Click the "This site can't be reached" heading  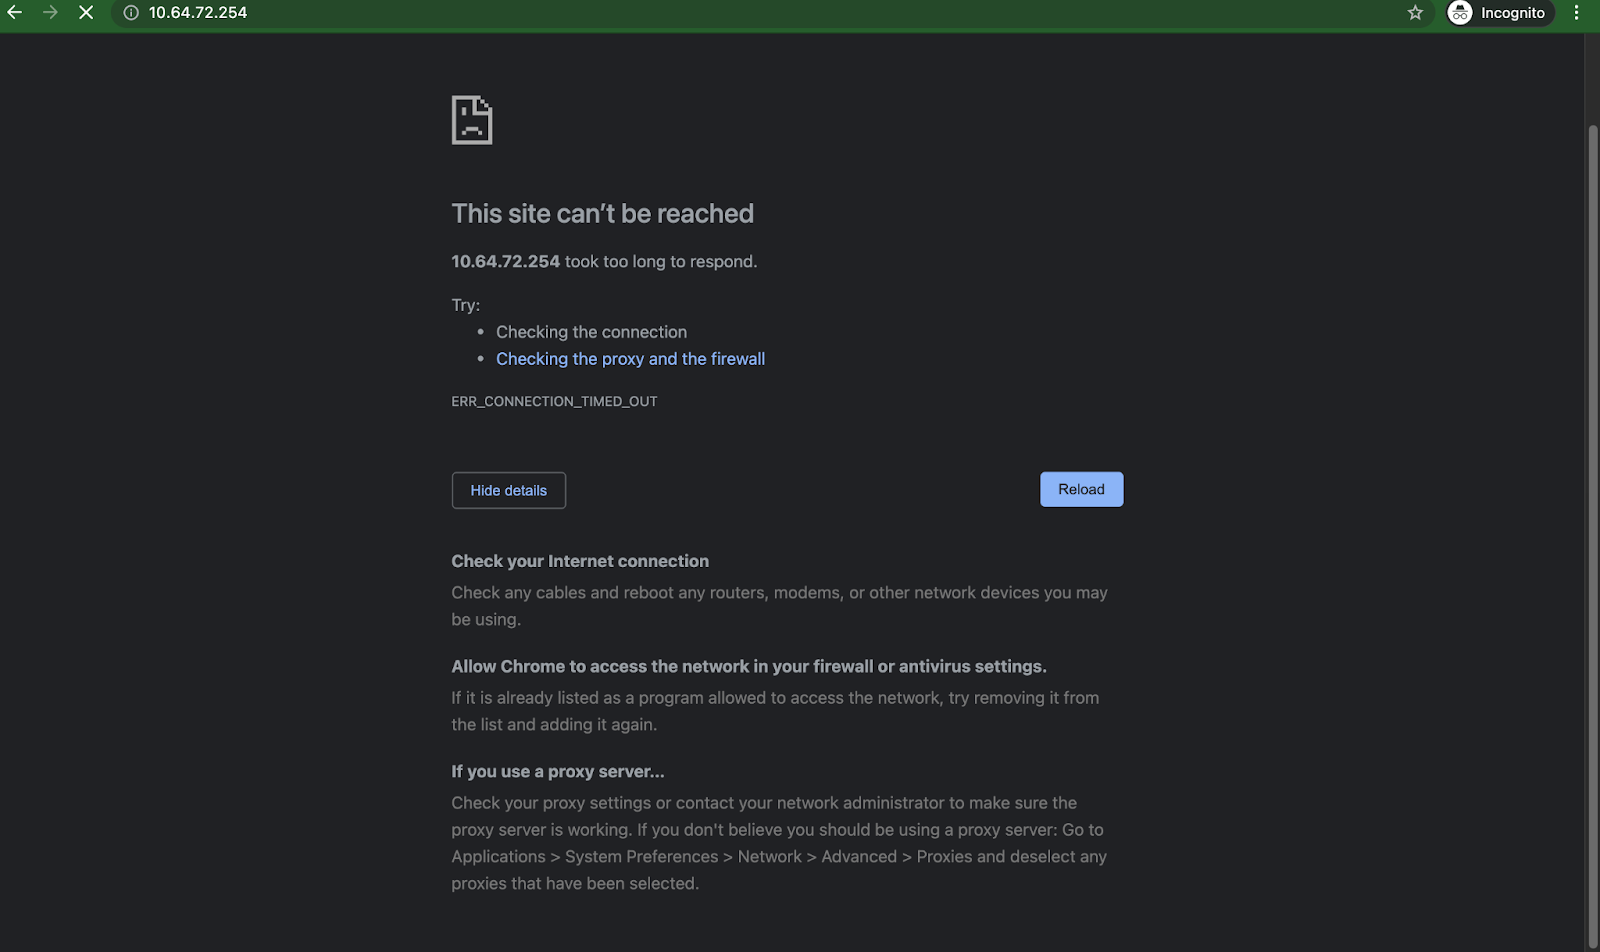pyautogui.click(x=602, y=213)
